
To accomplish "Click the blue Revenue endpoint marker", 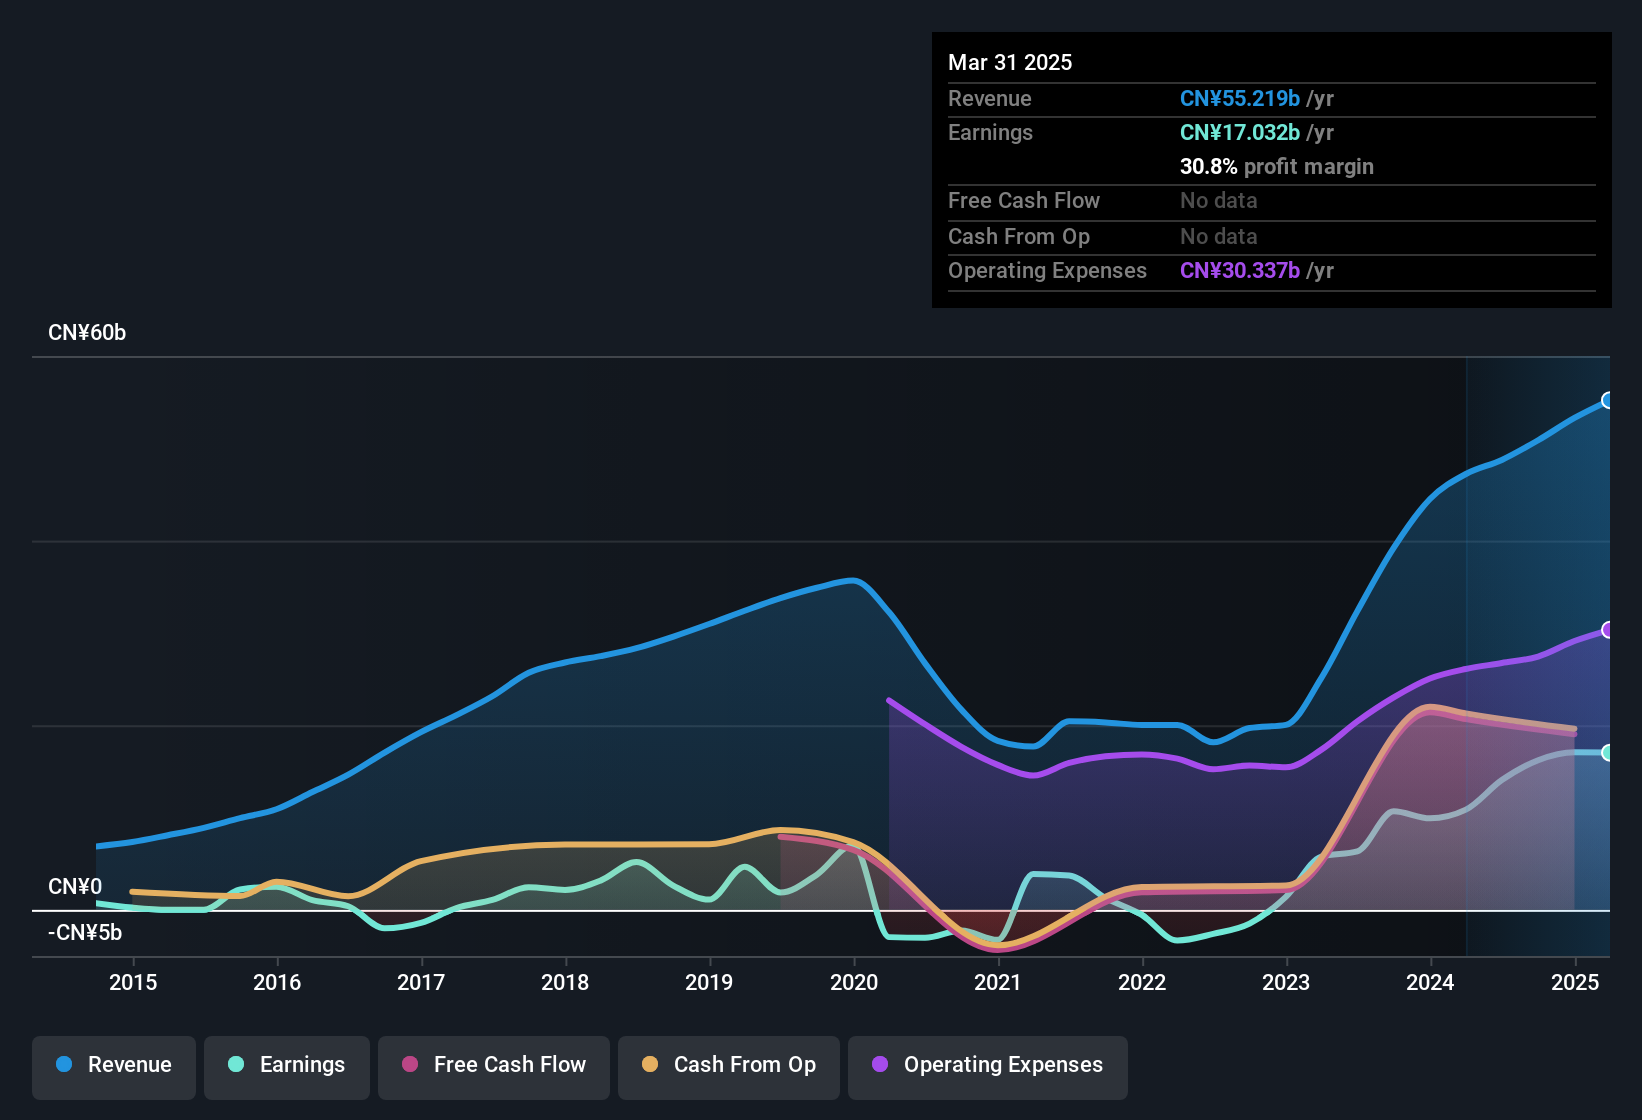I will [x=1607, y=400].
